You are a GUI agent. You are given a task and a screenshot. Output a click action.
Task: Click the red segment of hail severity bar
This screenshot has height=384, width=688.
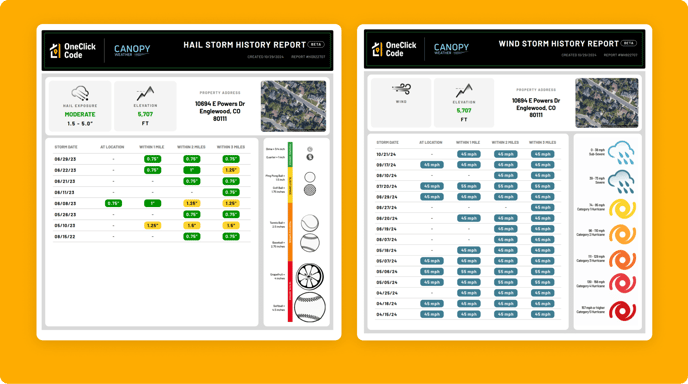coord(290,291)
